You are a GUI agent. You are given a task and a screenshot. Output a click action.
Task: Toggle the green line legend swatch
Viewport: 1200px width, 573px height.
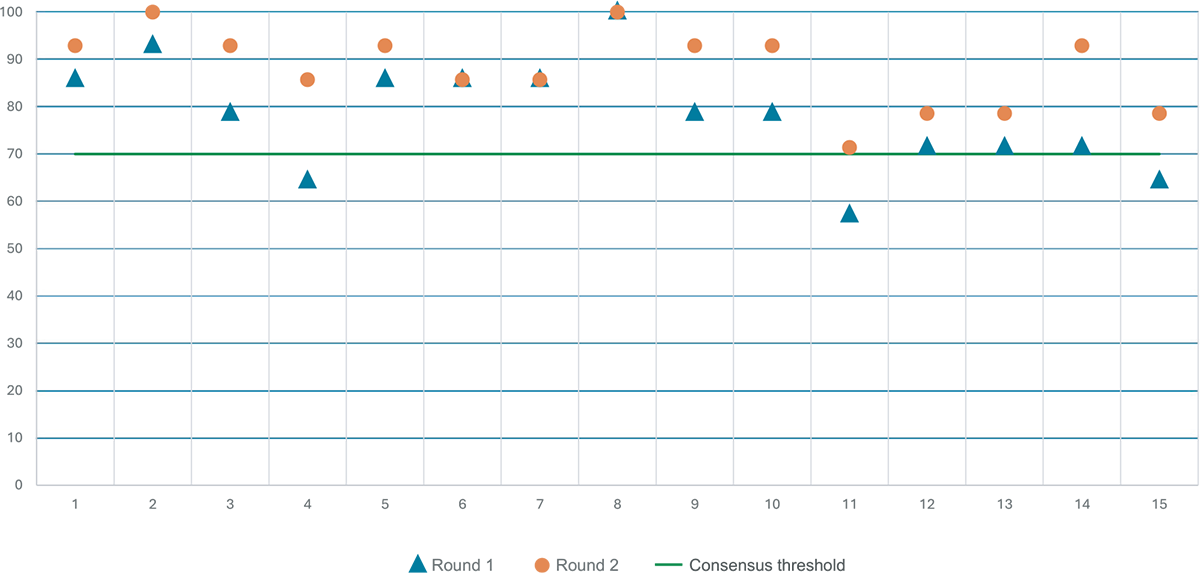(661, 550)
